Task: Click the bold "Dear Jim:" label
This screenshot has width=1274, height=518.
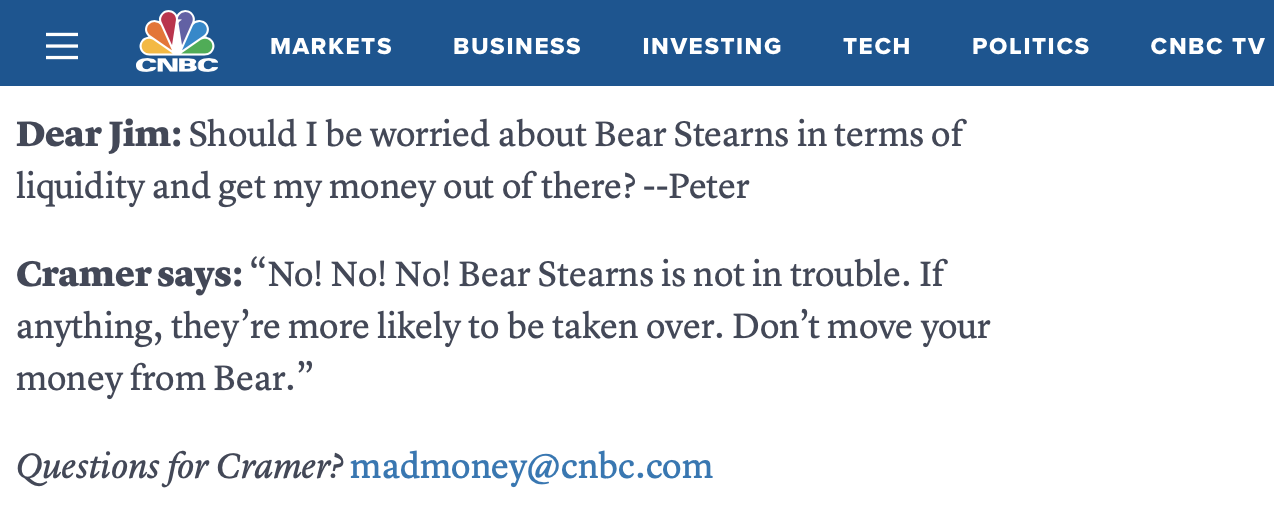Action: tap(99, 134)
